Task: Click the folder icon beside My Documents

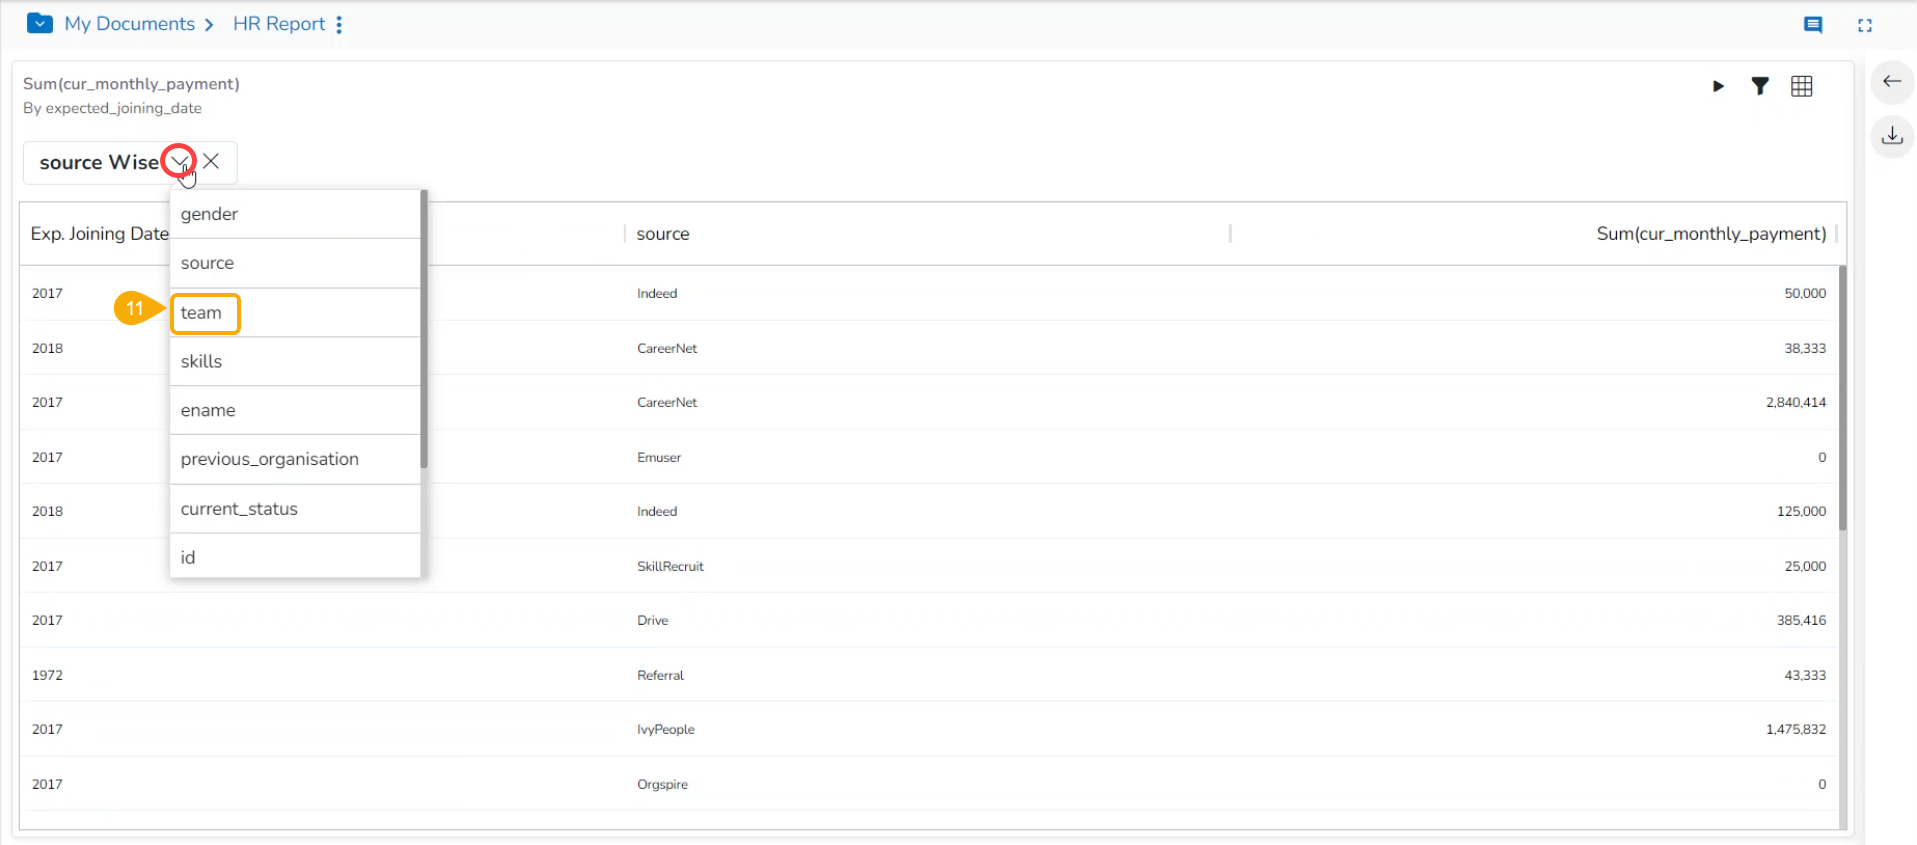Action: click(x=40, y=23)
